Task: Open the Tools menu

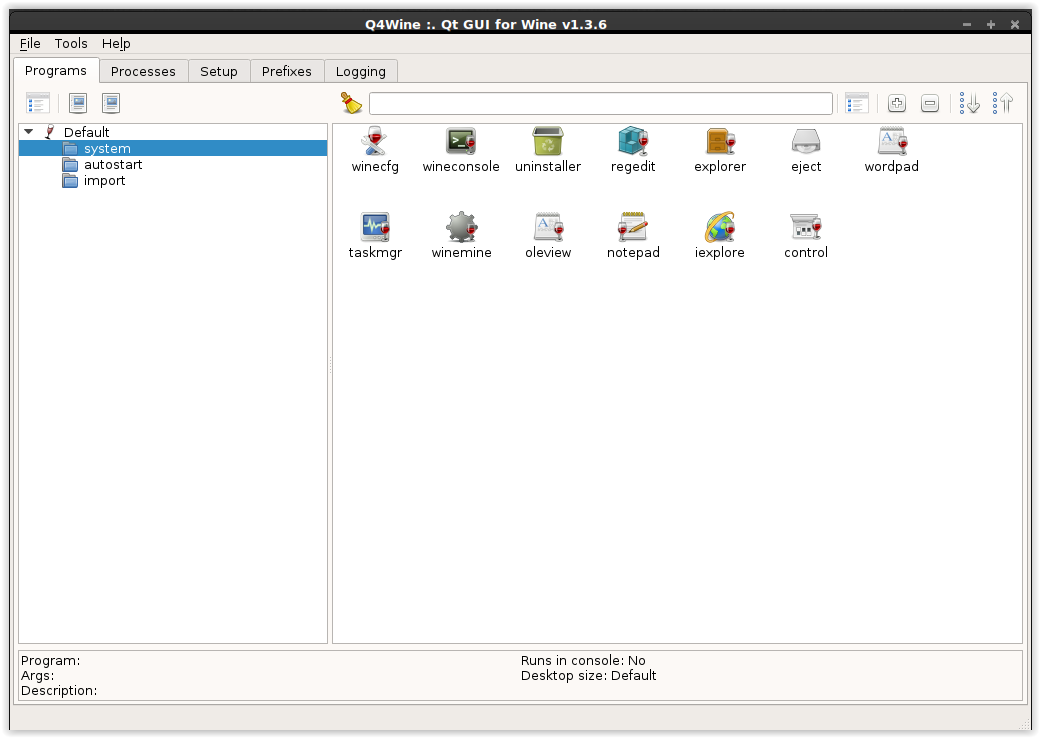Action: click(71, 44)
